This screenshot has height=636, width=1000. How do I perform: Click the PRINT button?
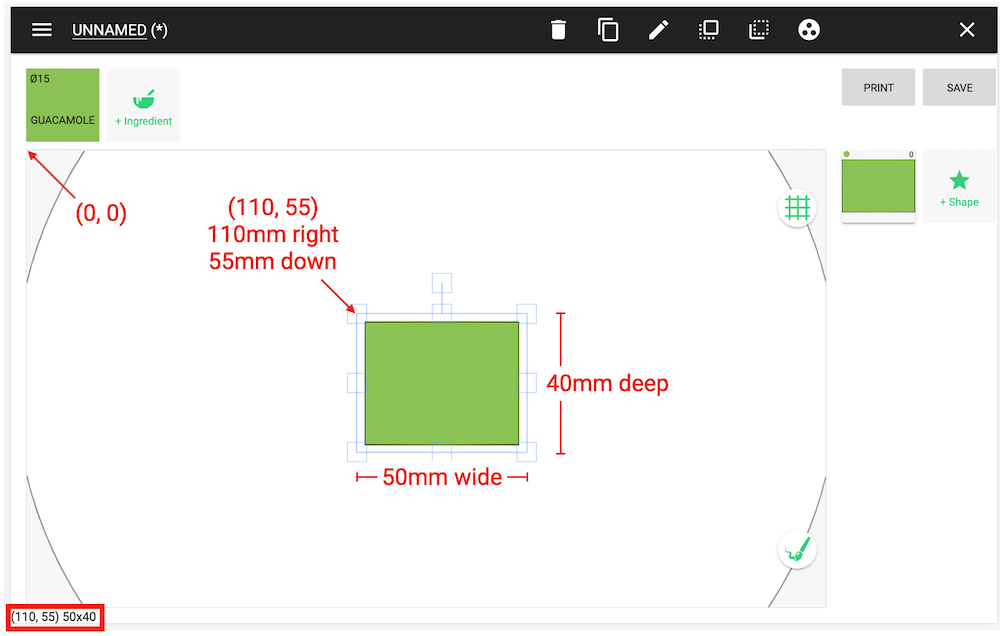pyautogui.click(x=878, y=87)
